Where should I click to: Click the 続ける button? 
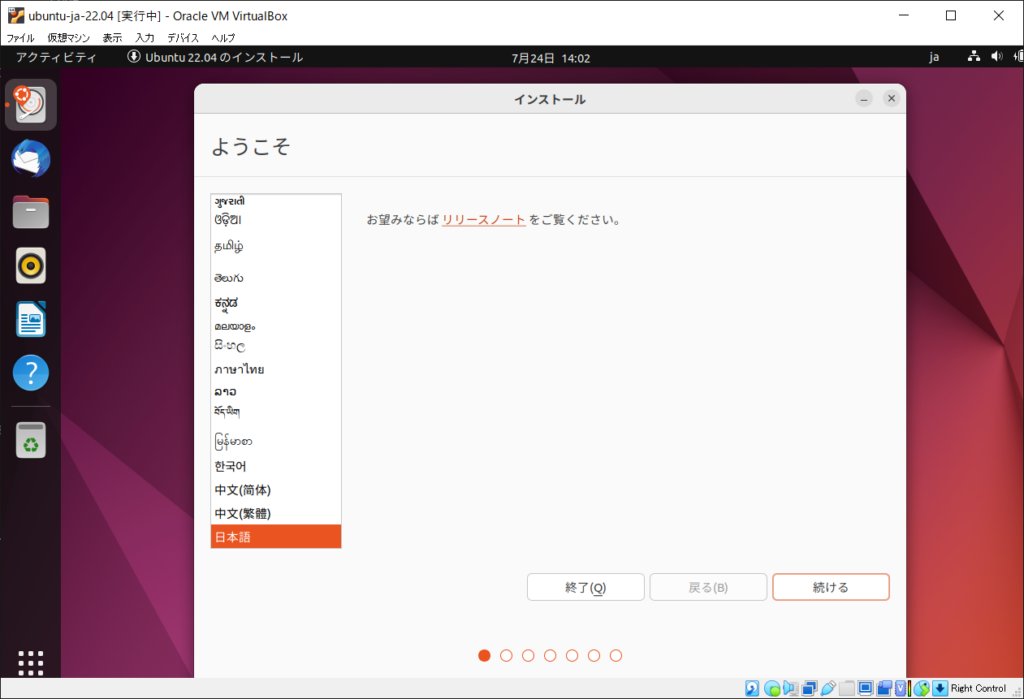tap(831, 587)
